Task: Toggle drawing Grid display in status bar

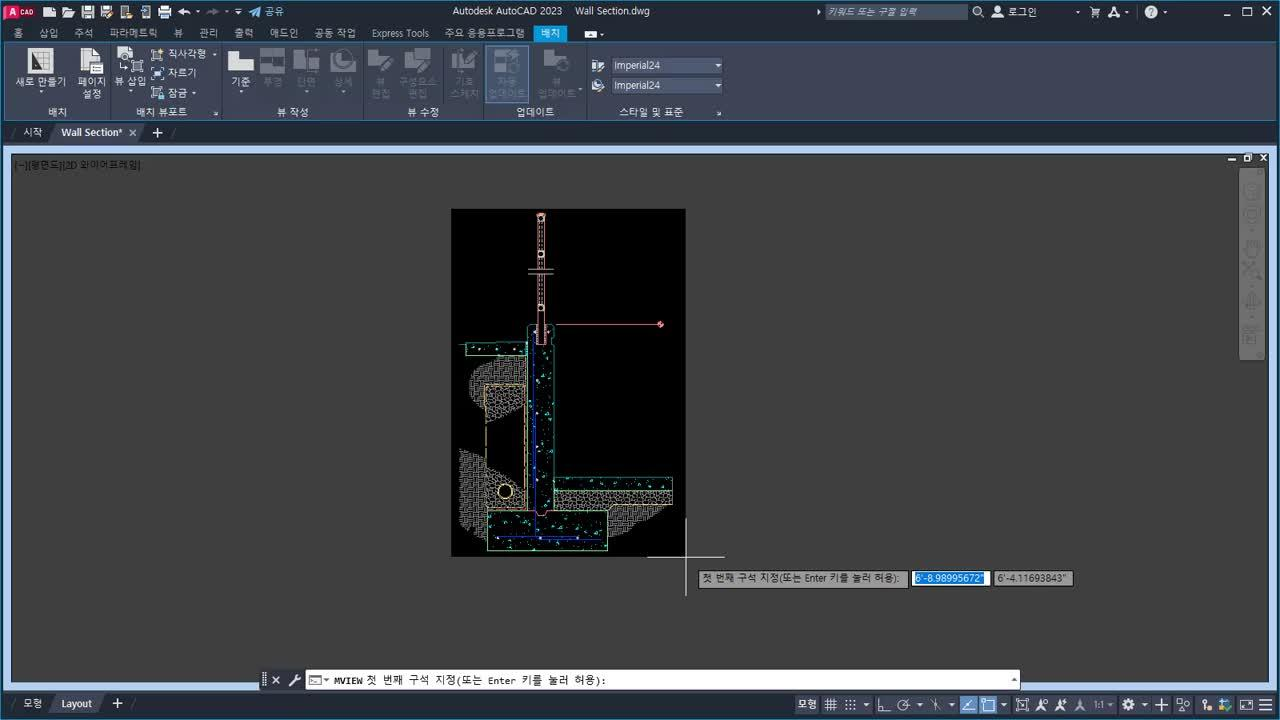Action: pyautogui.click(x=830, y=704)
